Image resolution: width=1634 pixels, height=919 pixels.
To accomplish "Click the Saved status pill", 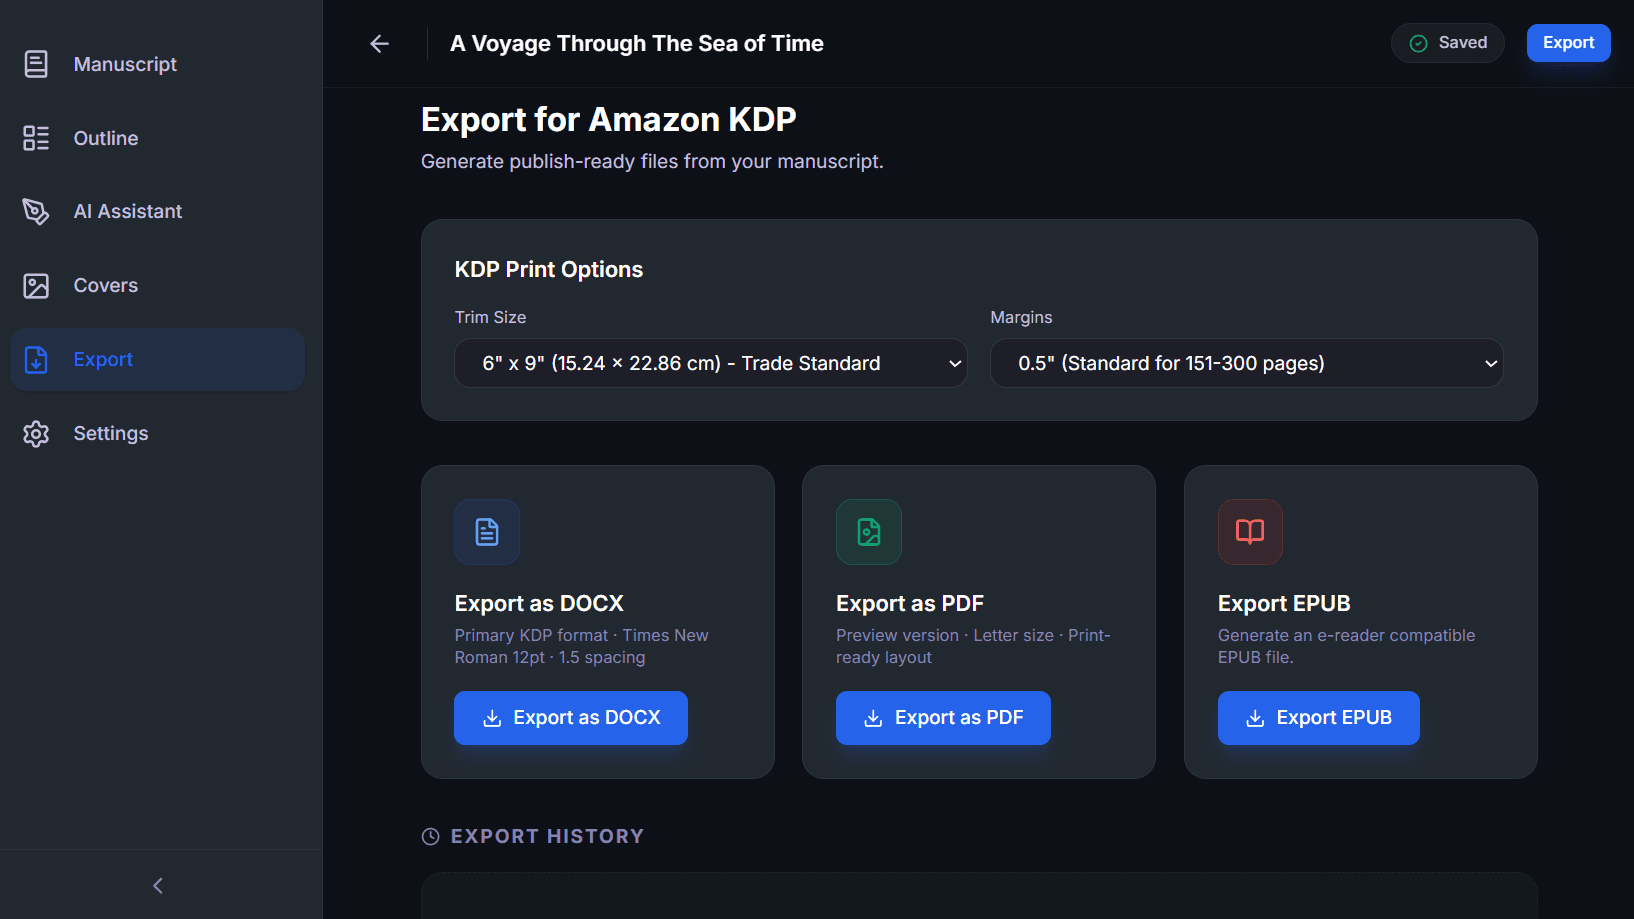I will coord(1448,43).
